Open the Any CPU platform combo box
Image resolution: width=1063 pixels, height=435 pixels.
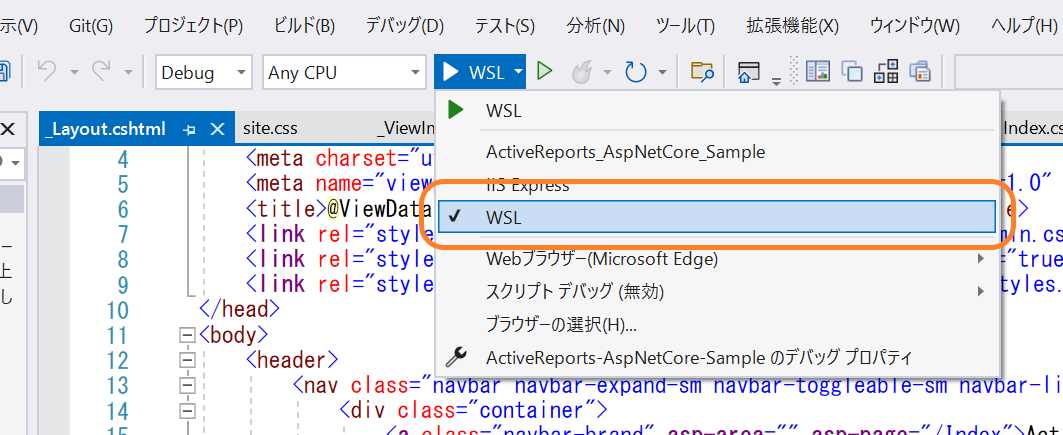point(344,72)
